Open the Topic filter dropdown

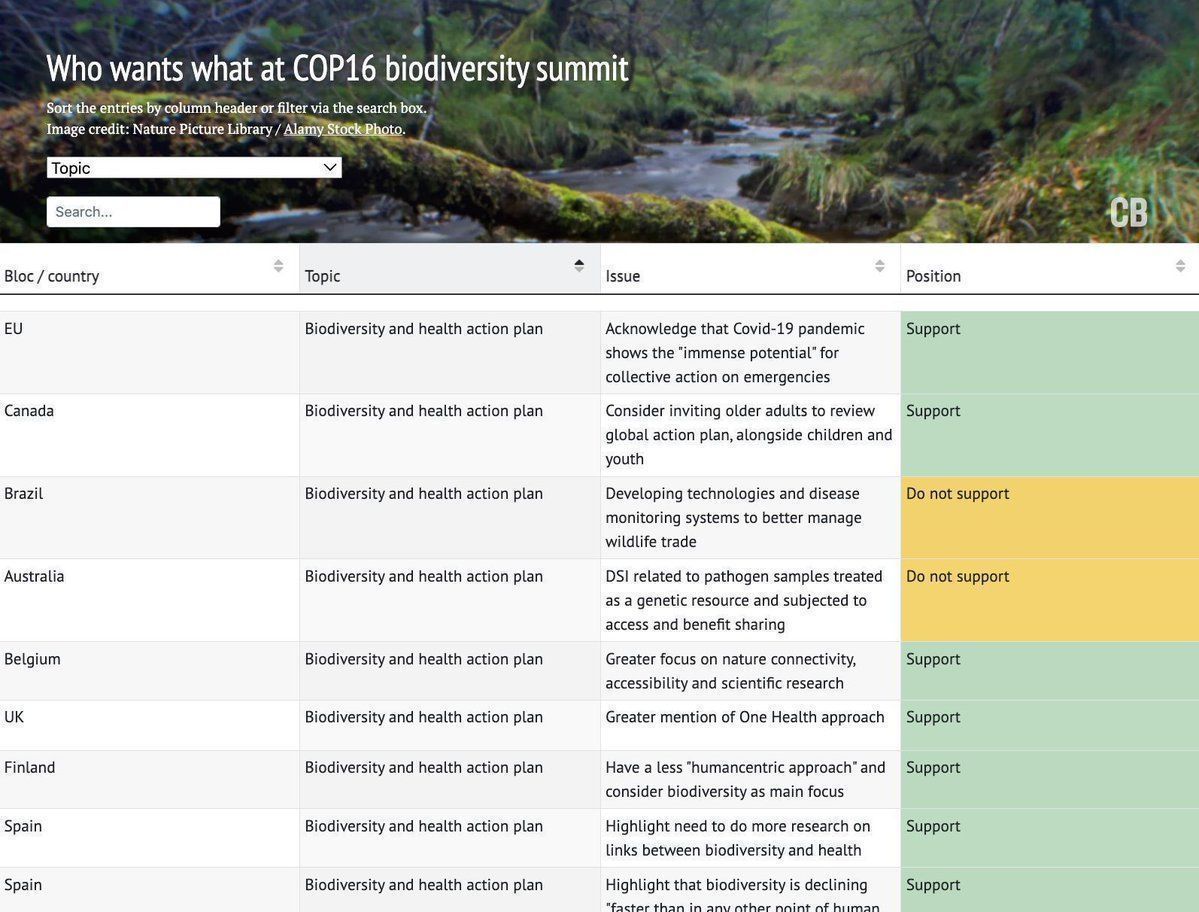[x=194, y=167]
